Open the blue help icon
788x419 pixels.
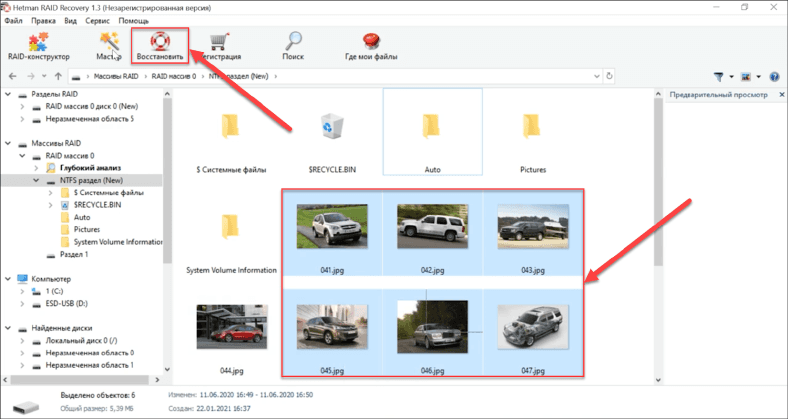[774, 77]
